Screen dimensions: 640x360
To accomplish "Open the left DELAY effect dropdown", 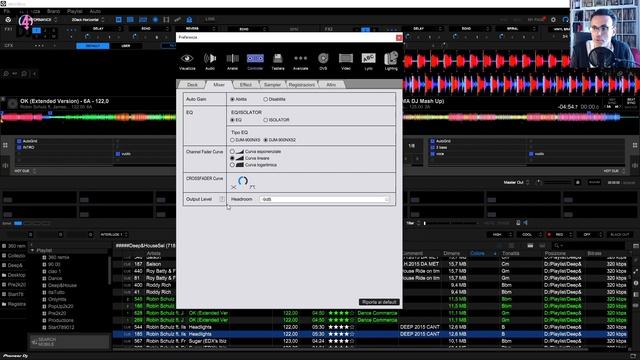I will tap(101, 29).
